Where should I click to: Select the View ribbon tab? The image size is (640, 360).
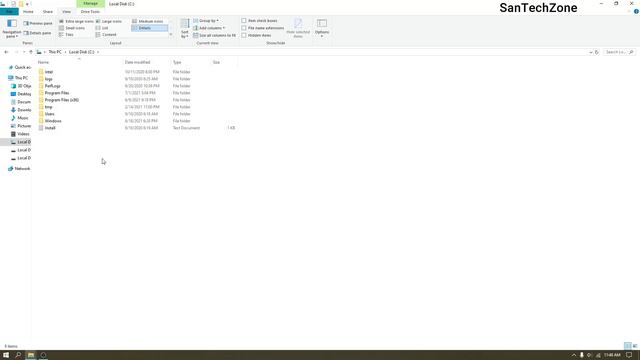(67, 11)
